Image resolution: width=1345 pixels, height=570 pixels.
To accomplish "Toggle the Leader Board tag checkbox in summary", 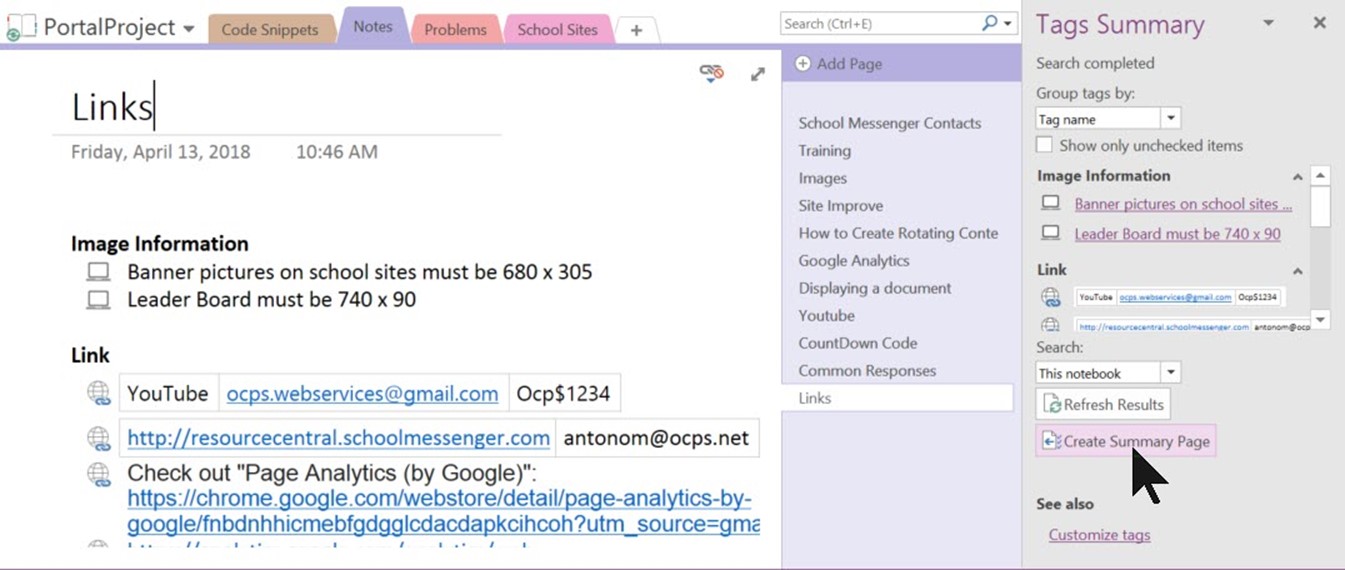I will coord(1050,233).
